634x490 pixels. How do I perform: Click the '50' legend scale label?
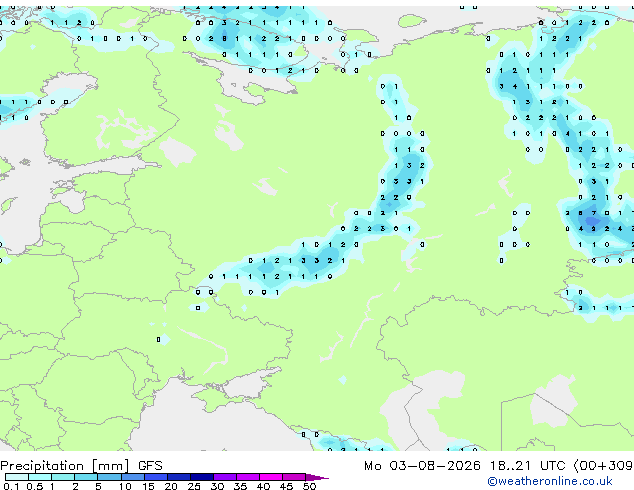310,486
